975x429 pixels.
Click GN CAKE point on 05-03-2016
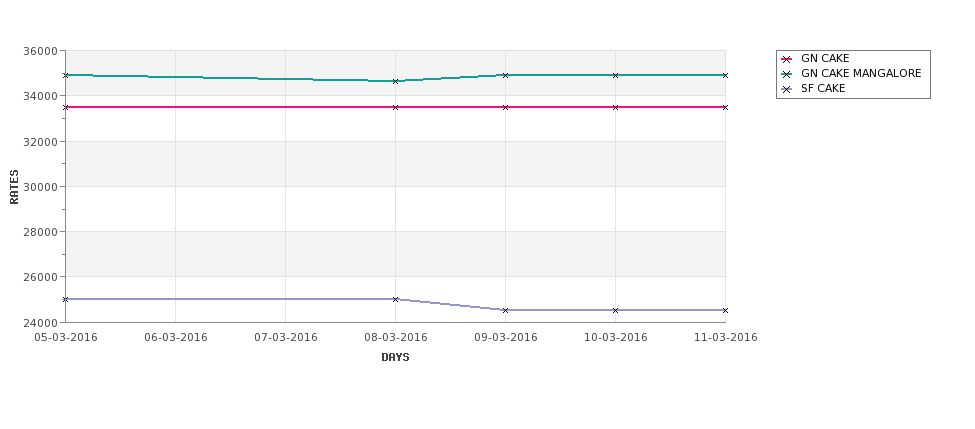pos(65,108)
